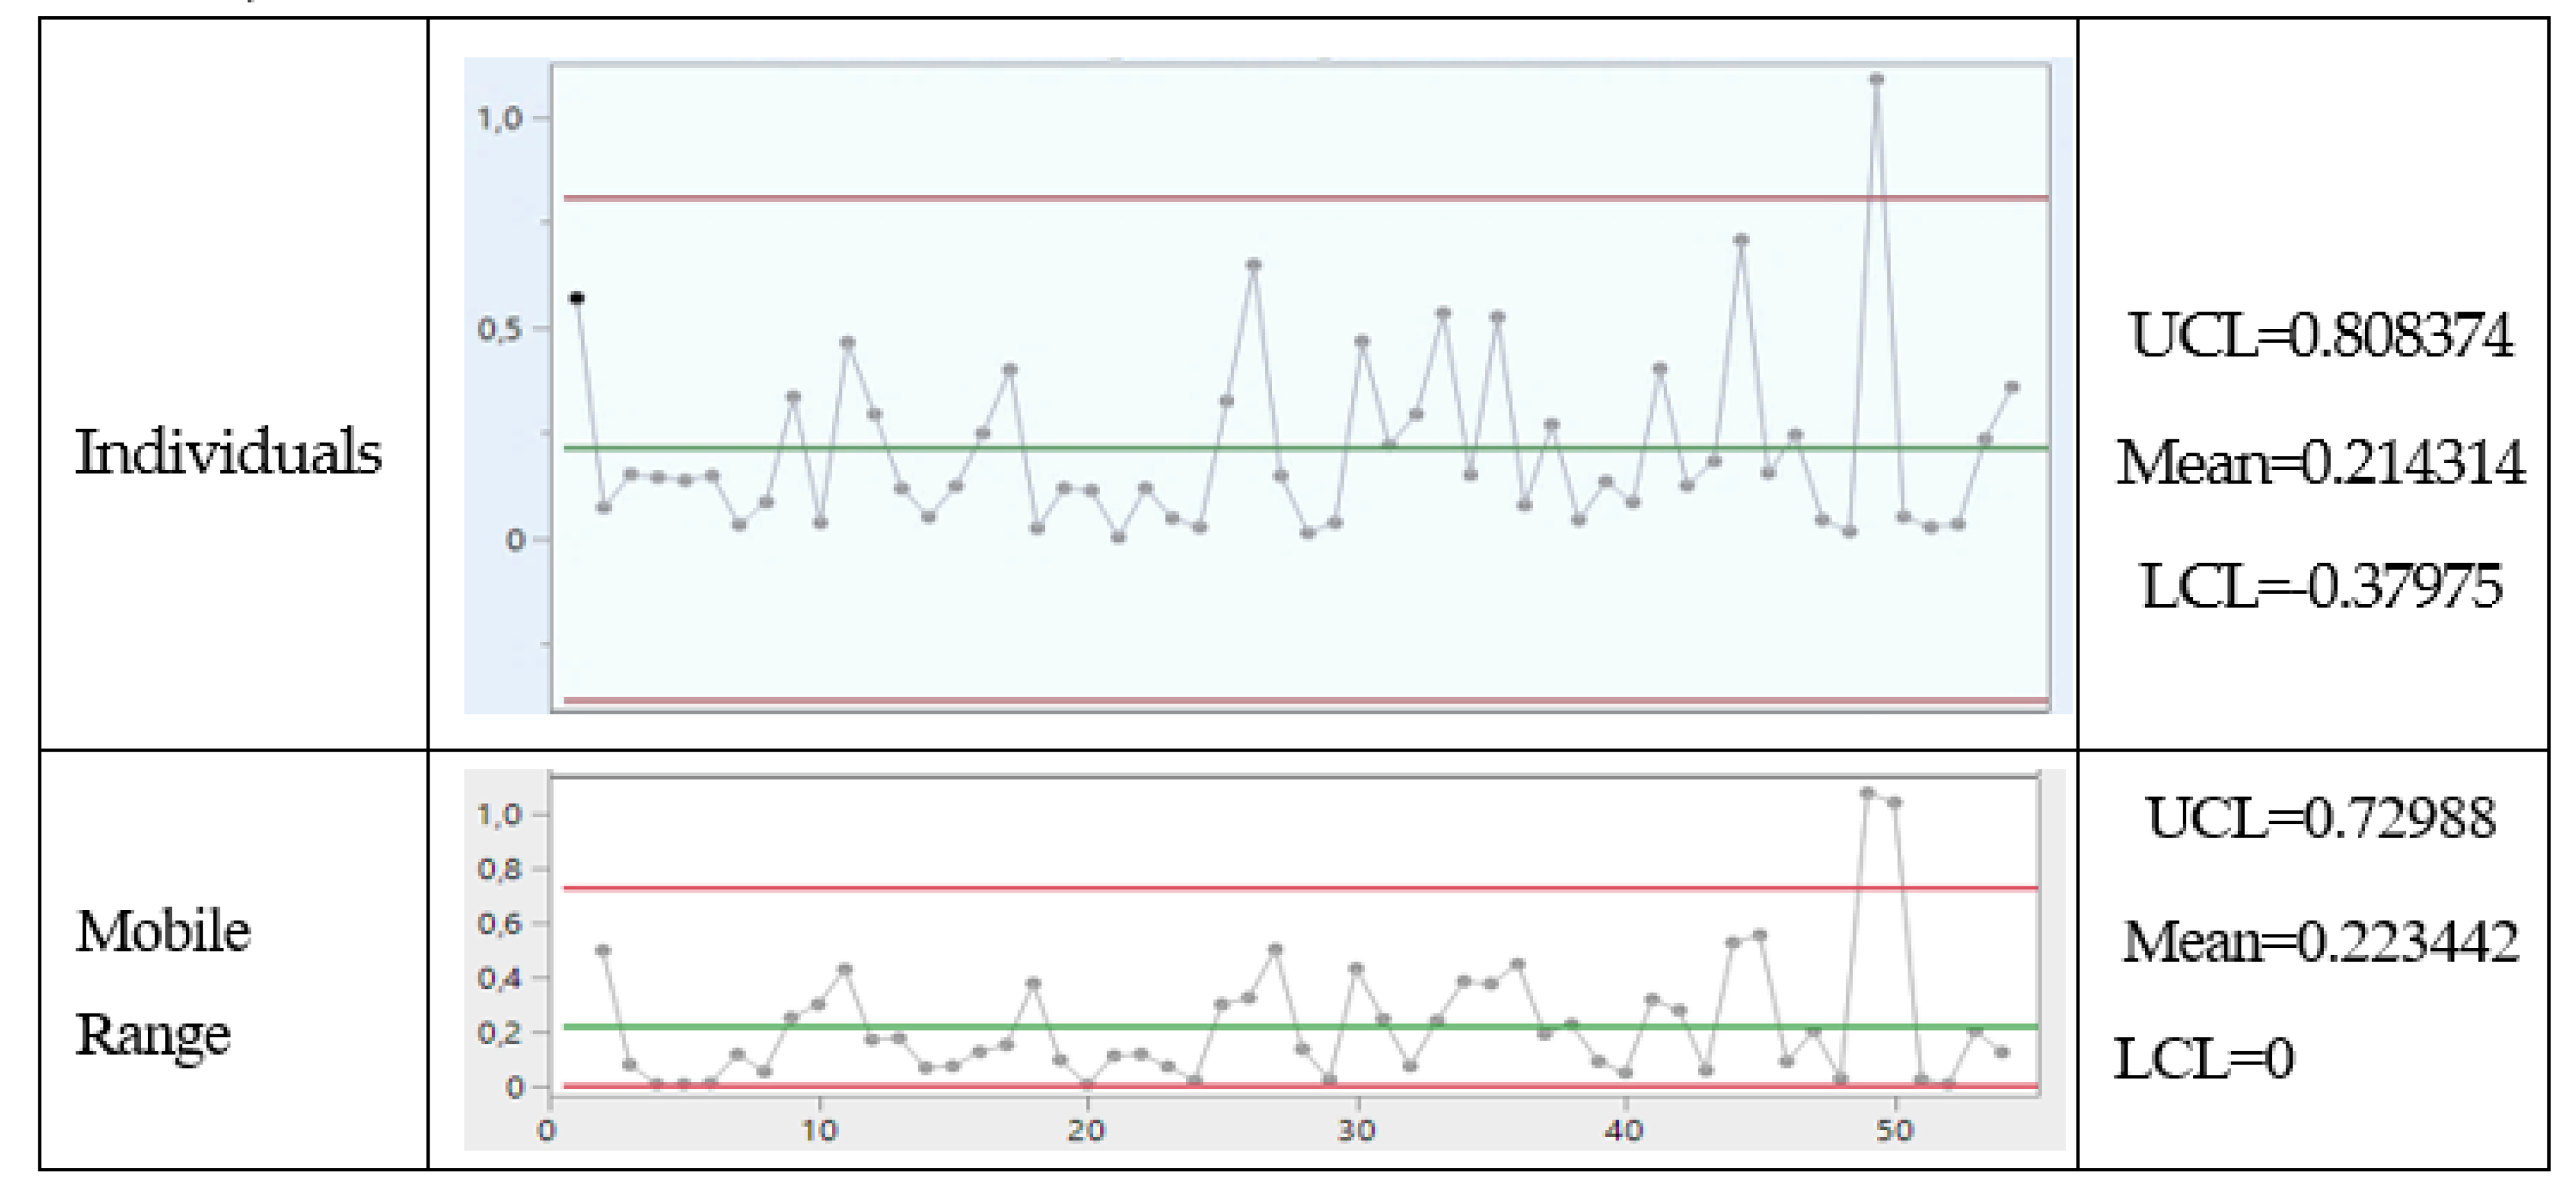Click the upper red limit line in Mobile Range chart
This screenshot has height=1193, width=2576.
tap(1200, 888)
